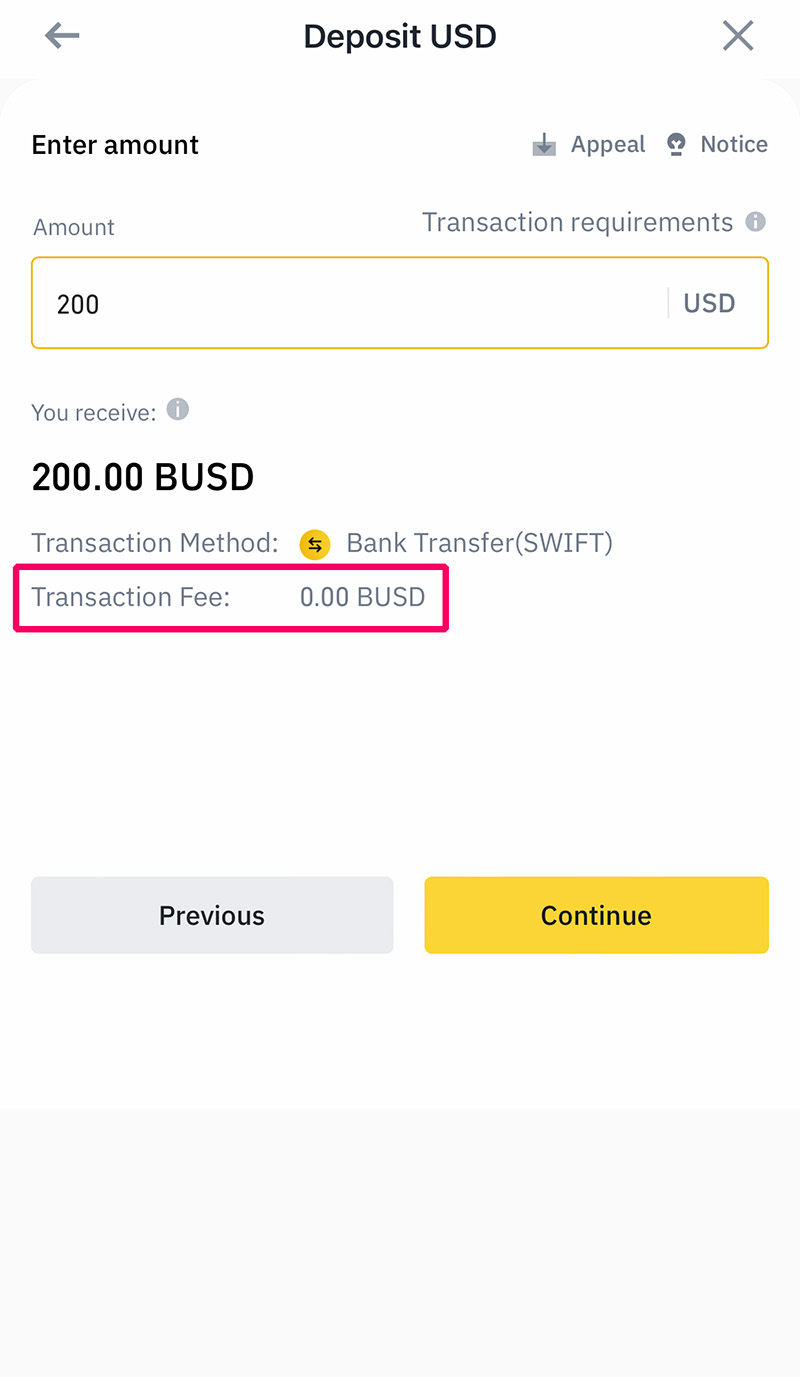Open the Appeal download icon
This screenshot has width=800, height=1377.
tap(543, 144)
